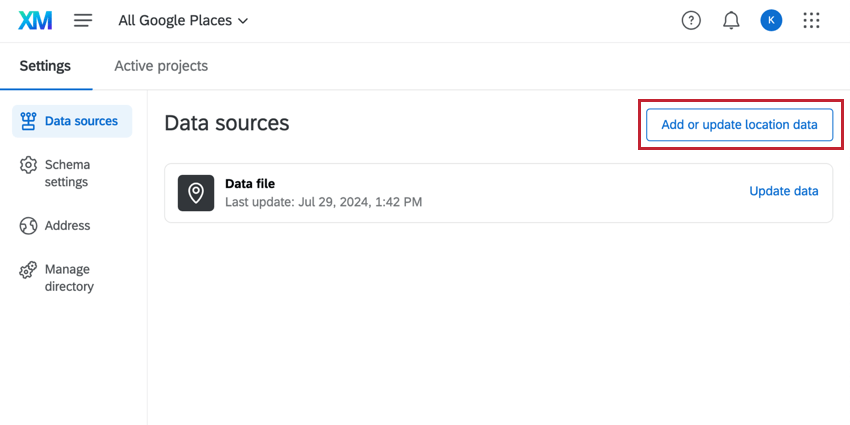Switch to the Settings tab
Screen dimensions: 850x425
click(x=45, y=66)
